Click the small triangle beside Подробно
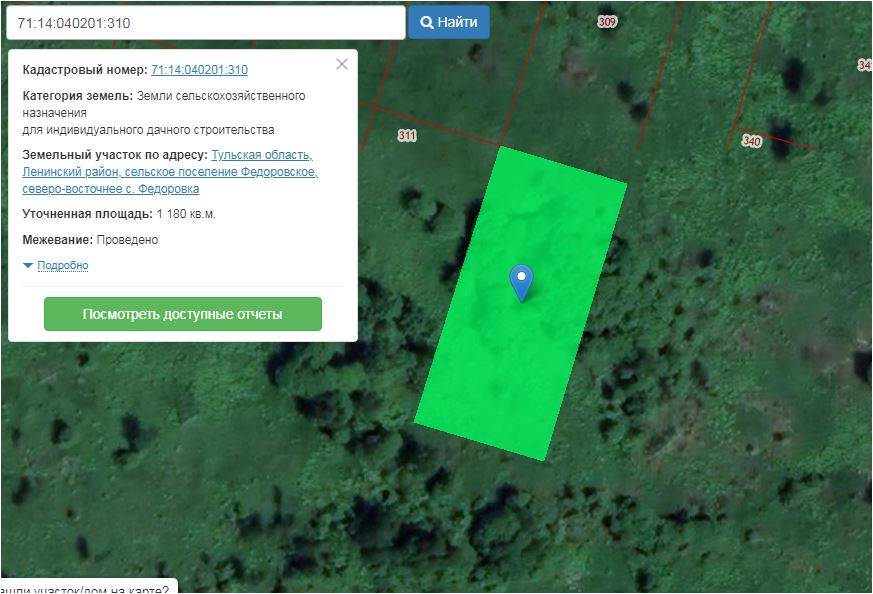Viewport: 873px width, 594px height. (x=28, y=266)
